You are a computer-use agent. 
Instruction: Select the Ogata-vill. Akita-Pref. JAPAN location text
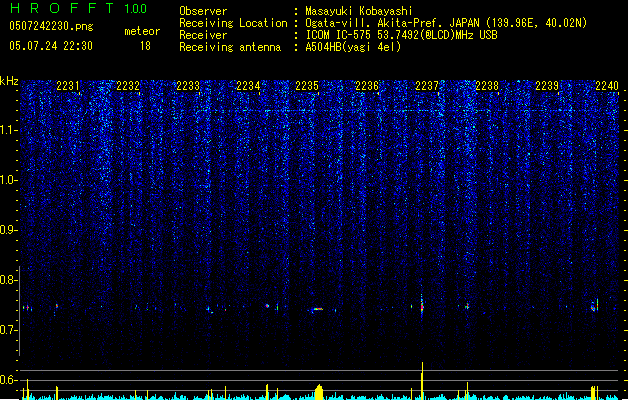[446, 23]
